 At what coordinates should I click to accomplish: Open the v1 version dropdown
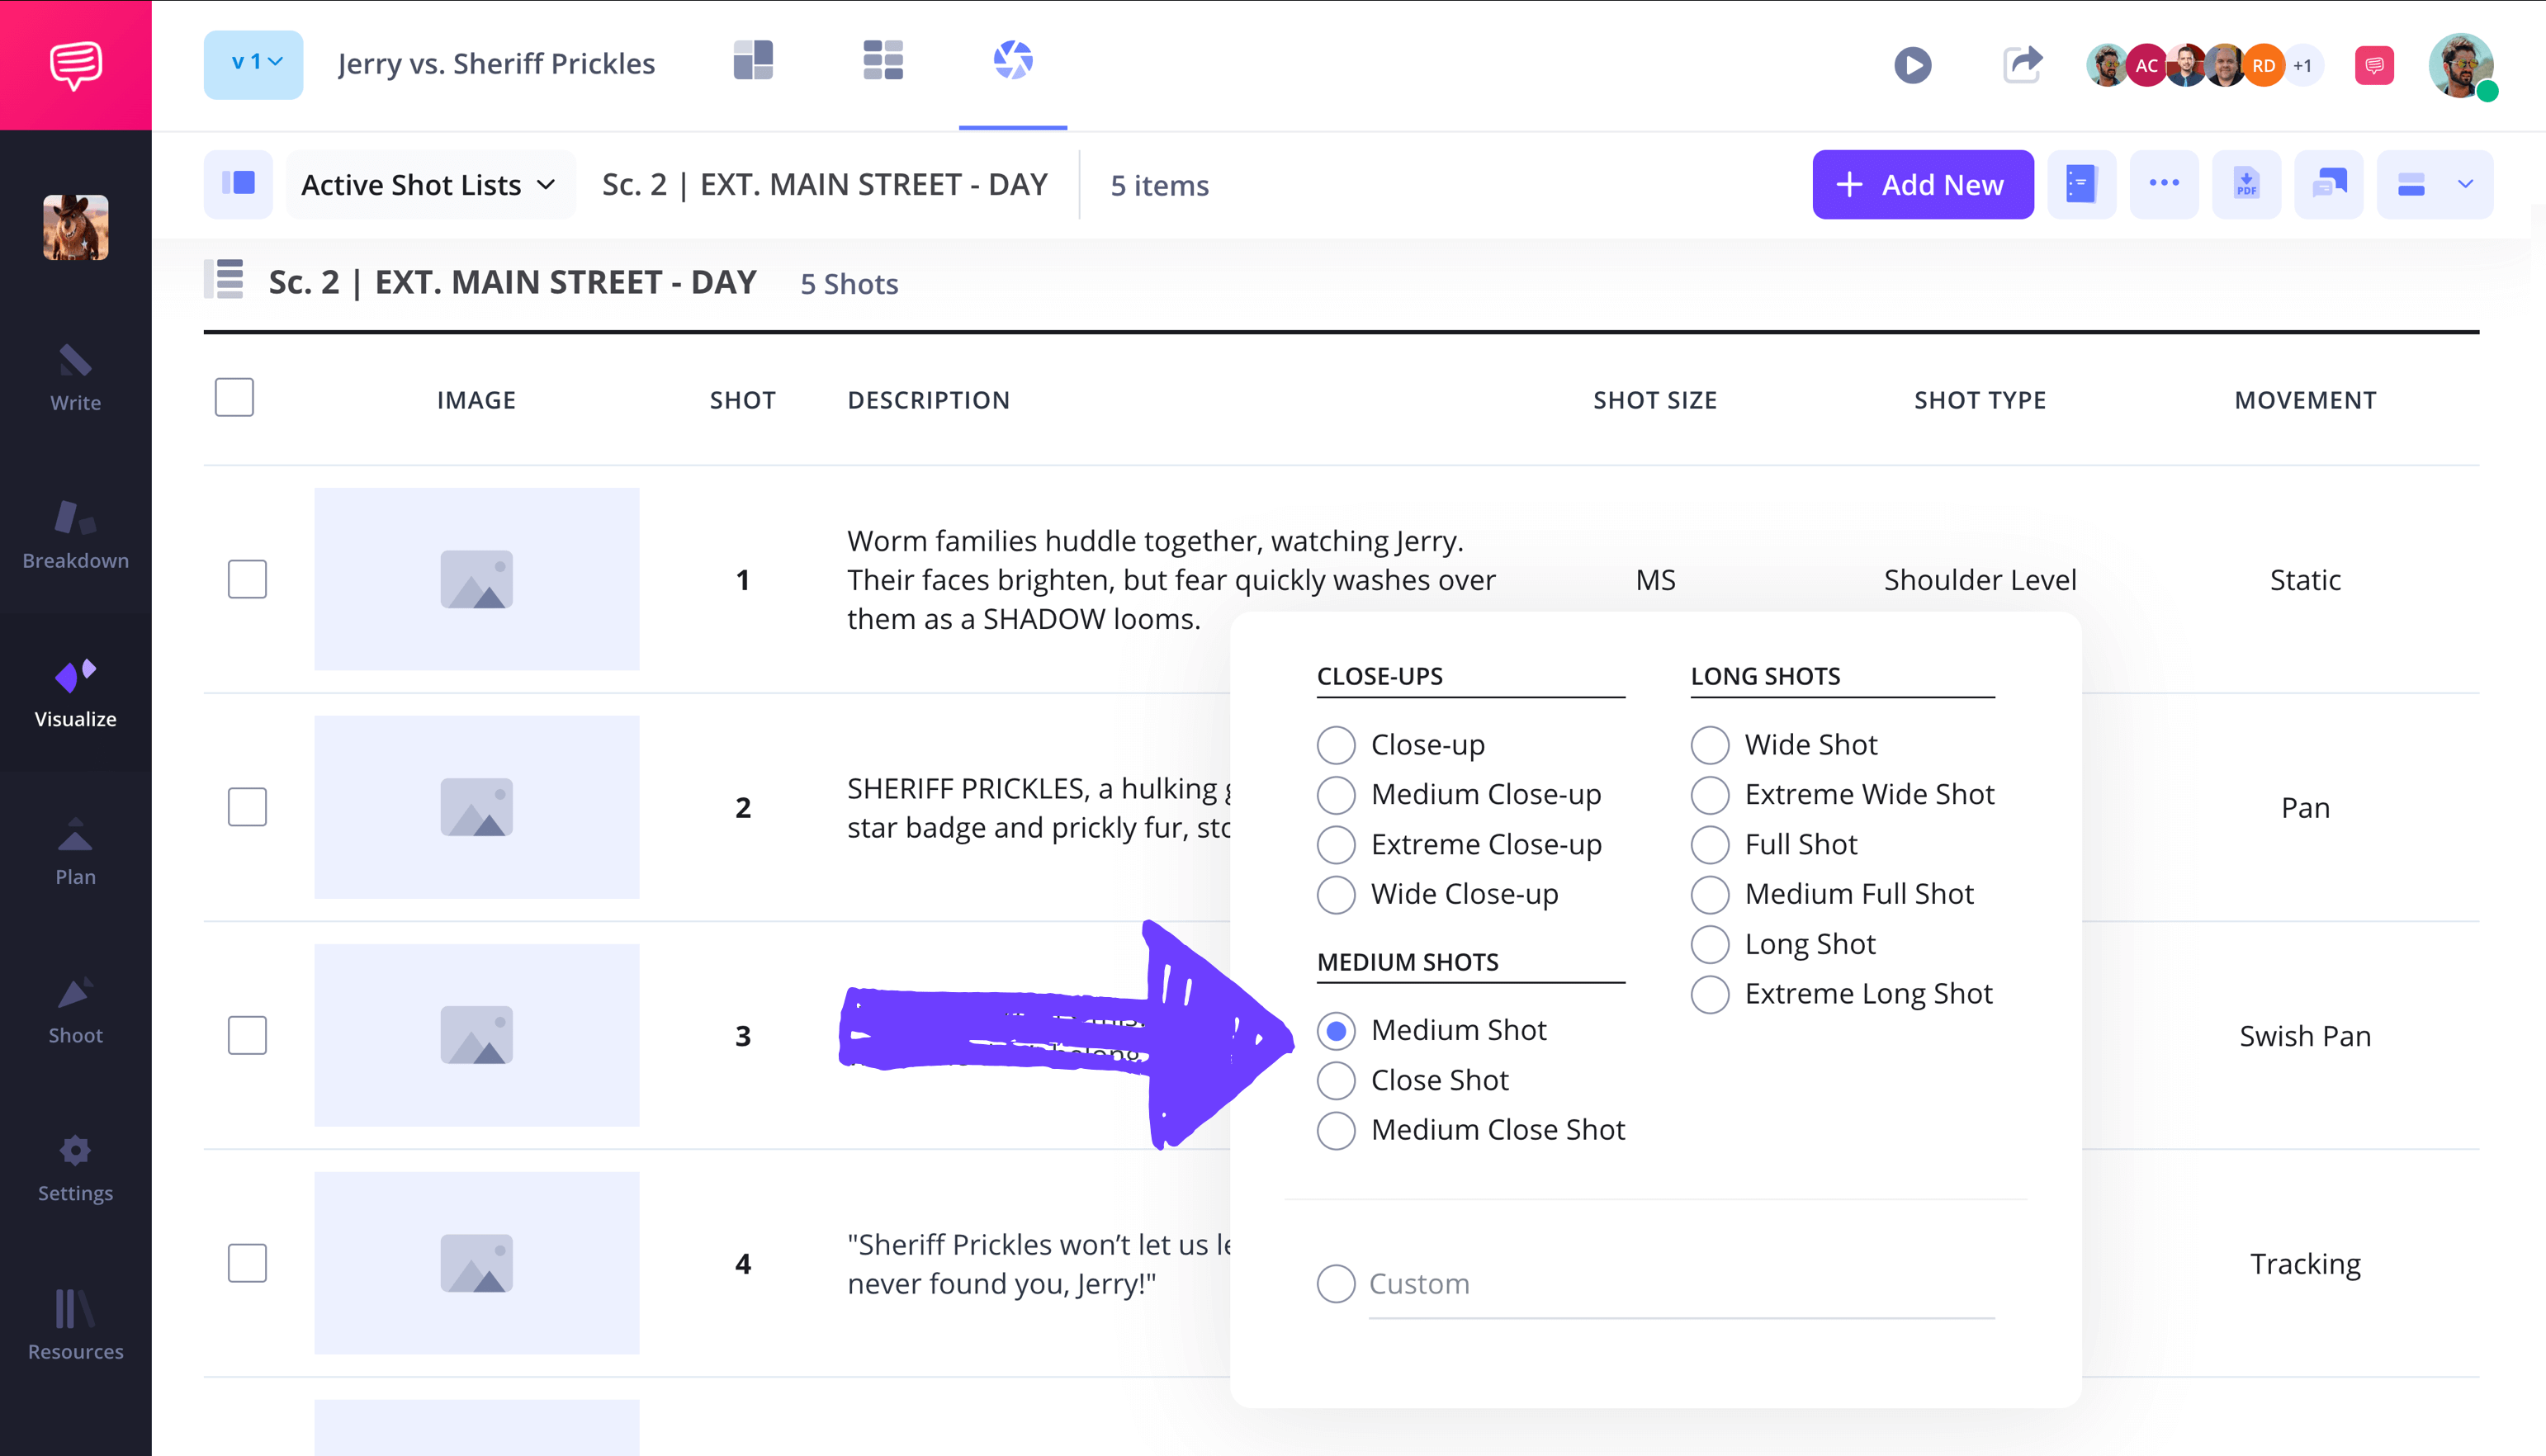(254, 64)
